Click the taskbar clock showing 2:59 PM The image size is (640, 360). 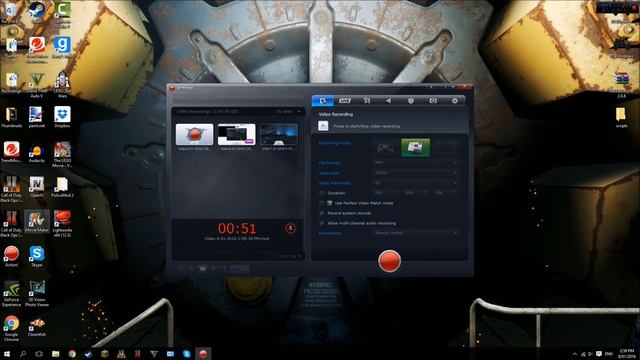(627, 353)
